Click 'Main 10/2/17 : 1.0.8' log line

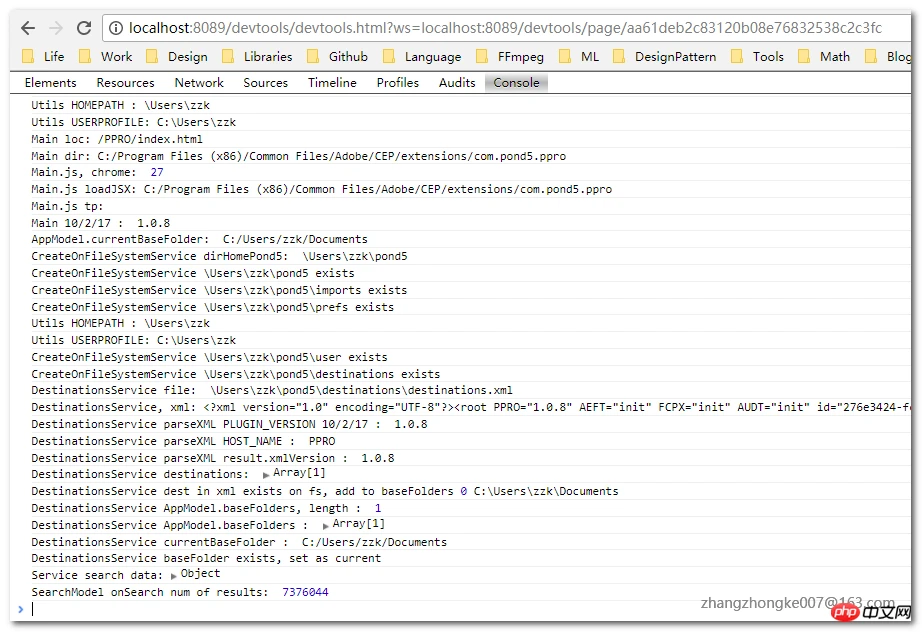coord(101,223)
